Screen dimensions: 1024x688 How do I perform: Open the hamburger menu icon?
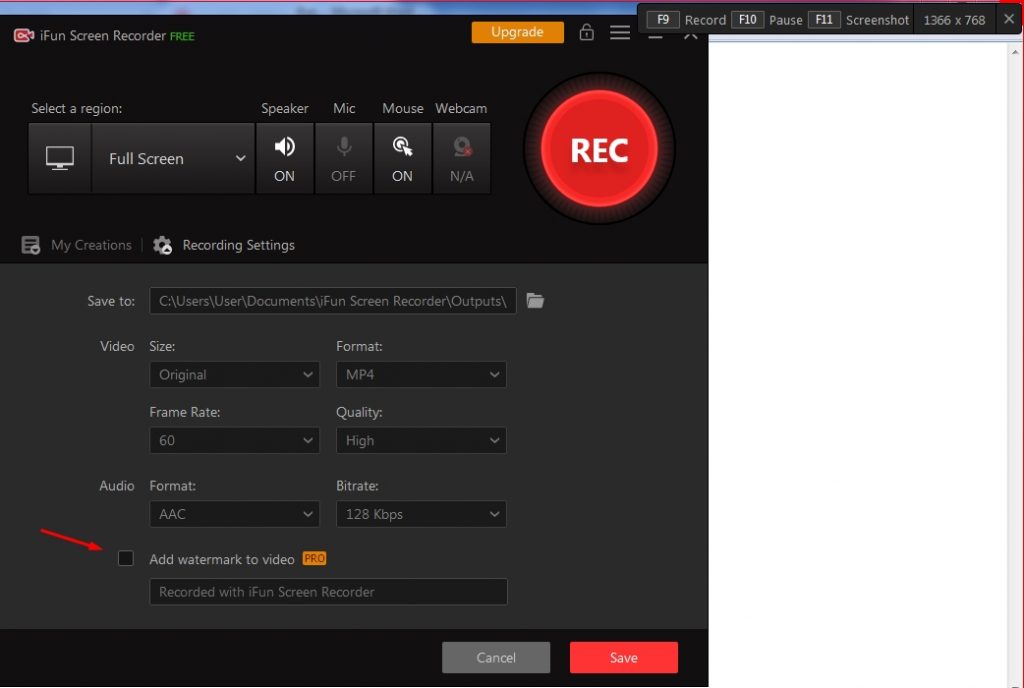pos(620,32)
